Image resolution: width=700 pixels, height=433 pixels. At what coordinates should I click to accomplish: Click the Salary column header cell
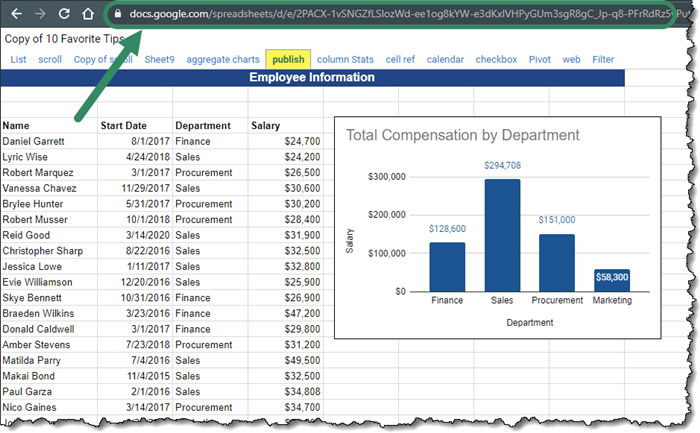pos(266,126)
